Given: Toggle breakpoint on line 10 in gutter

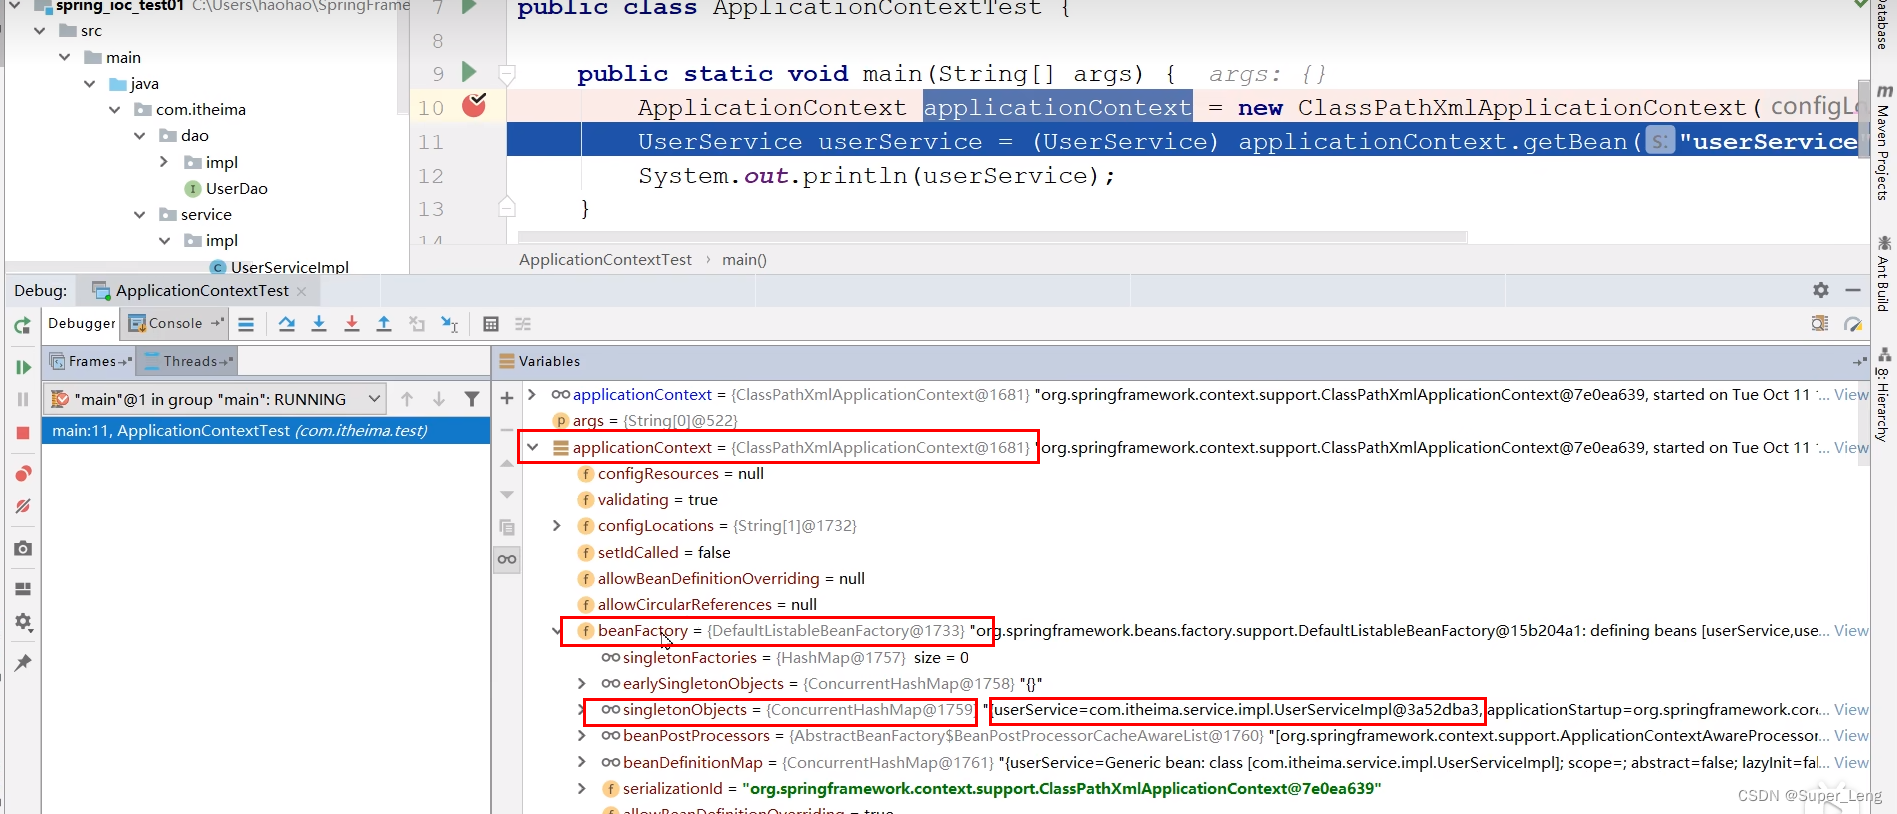Looking at the screenshot, I should [x=474, y=104].
